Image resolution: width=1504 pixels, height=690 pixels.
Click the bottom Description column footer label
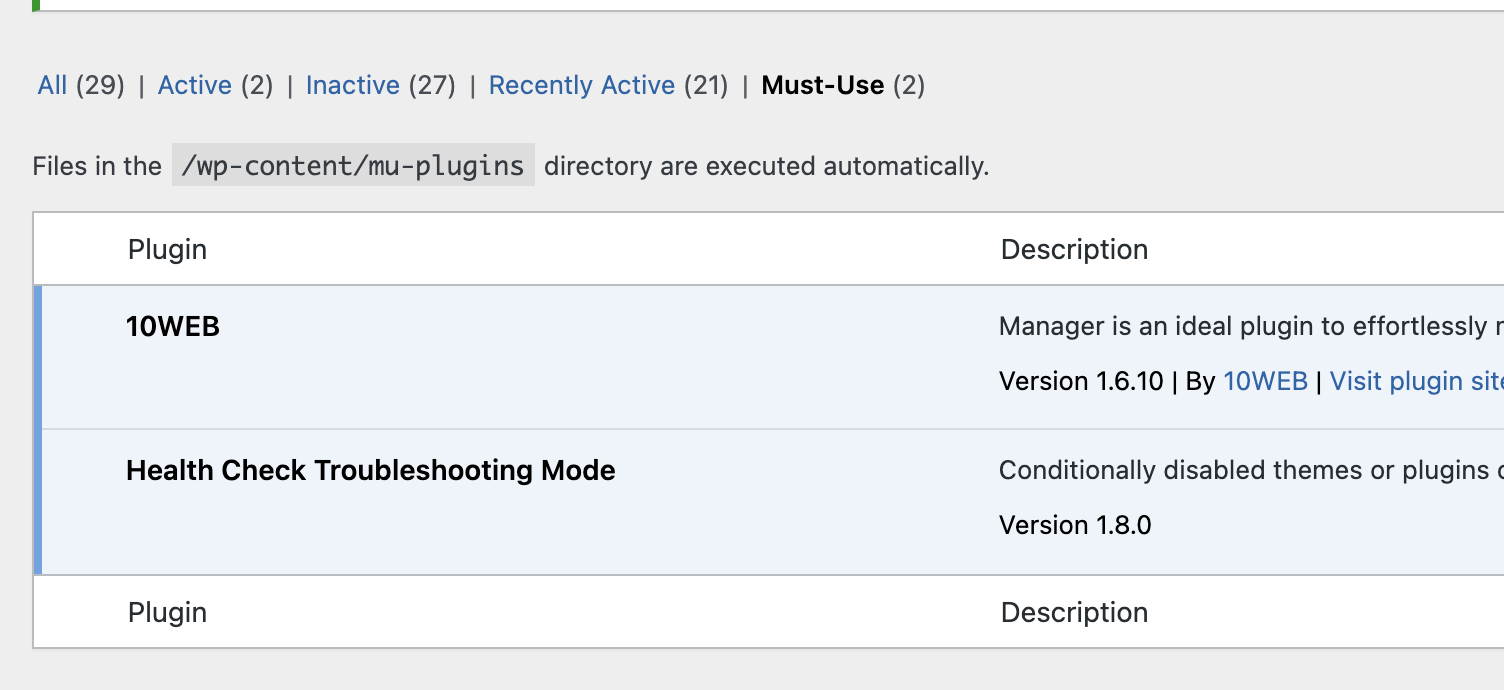point(1074,612)
